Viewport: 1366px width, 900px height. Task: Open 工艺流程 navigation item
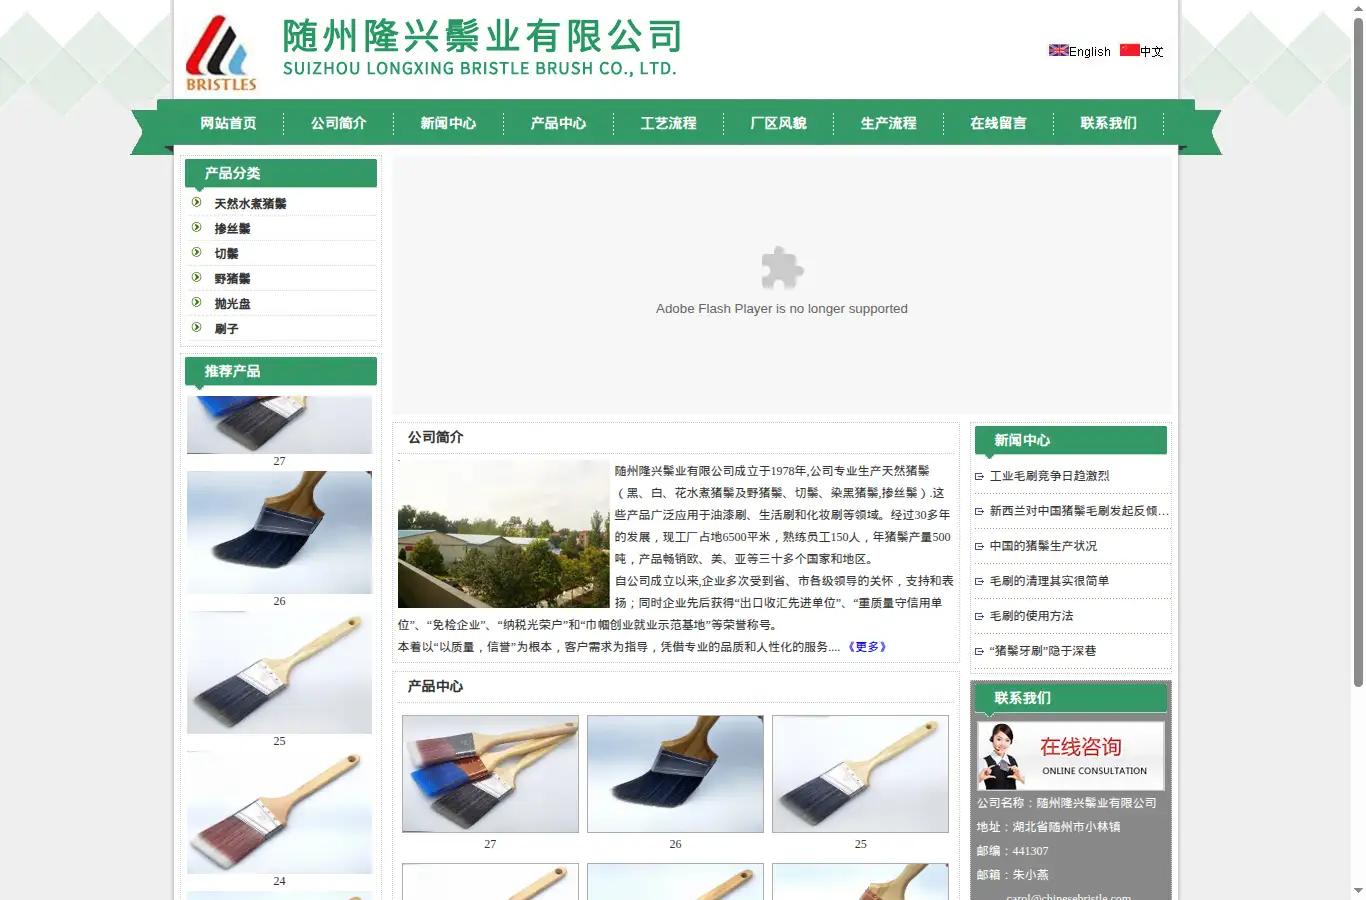(x=668, y=123)
